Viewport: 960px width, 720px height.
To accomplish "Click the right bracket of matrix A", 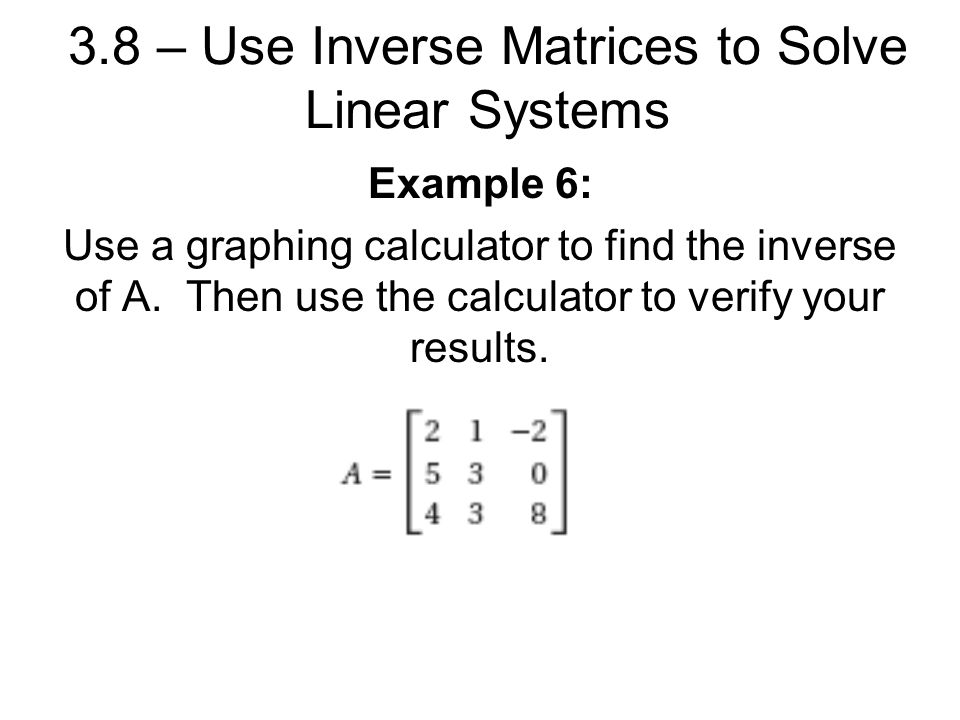I will (x=560, y=472).
